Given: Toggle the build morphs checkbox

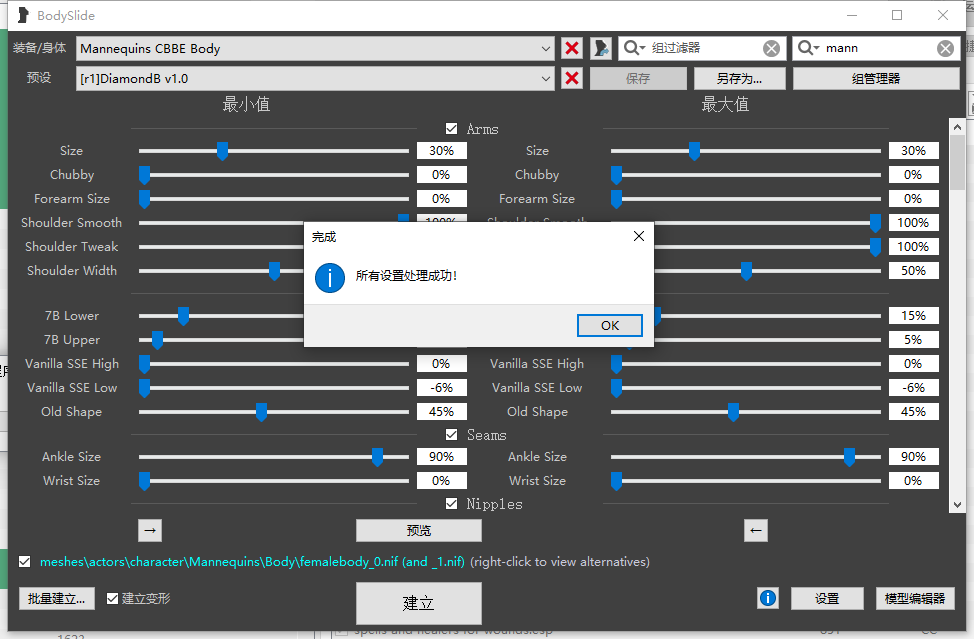Looking at the screenshot, I should [x=112, y=599].
